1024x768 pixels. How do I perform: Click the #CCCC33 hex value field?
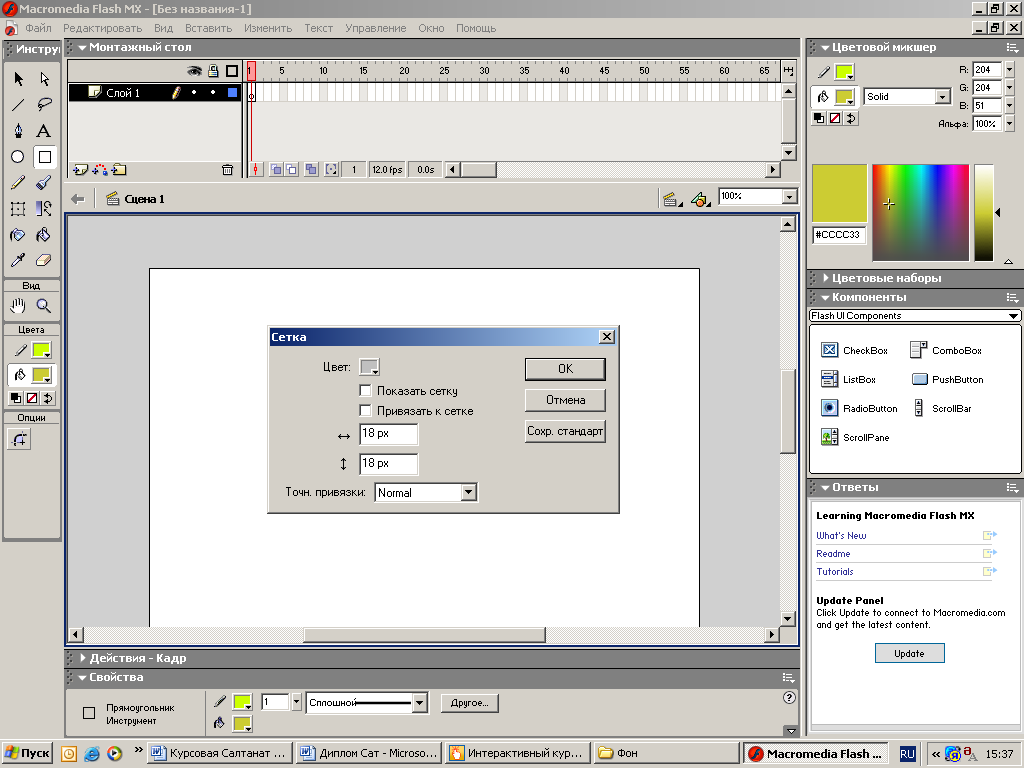coord(839,235)
